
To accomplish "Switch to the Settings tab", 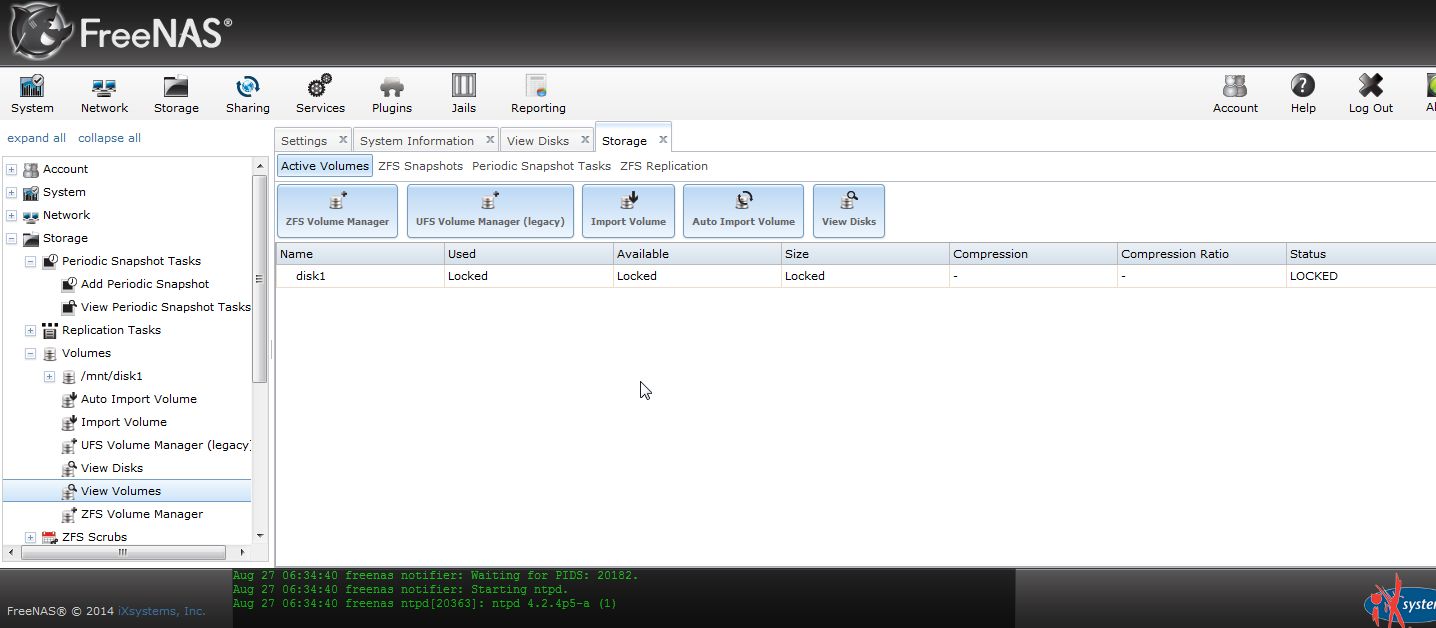I will point(304,141).
